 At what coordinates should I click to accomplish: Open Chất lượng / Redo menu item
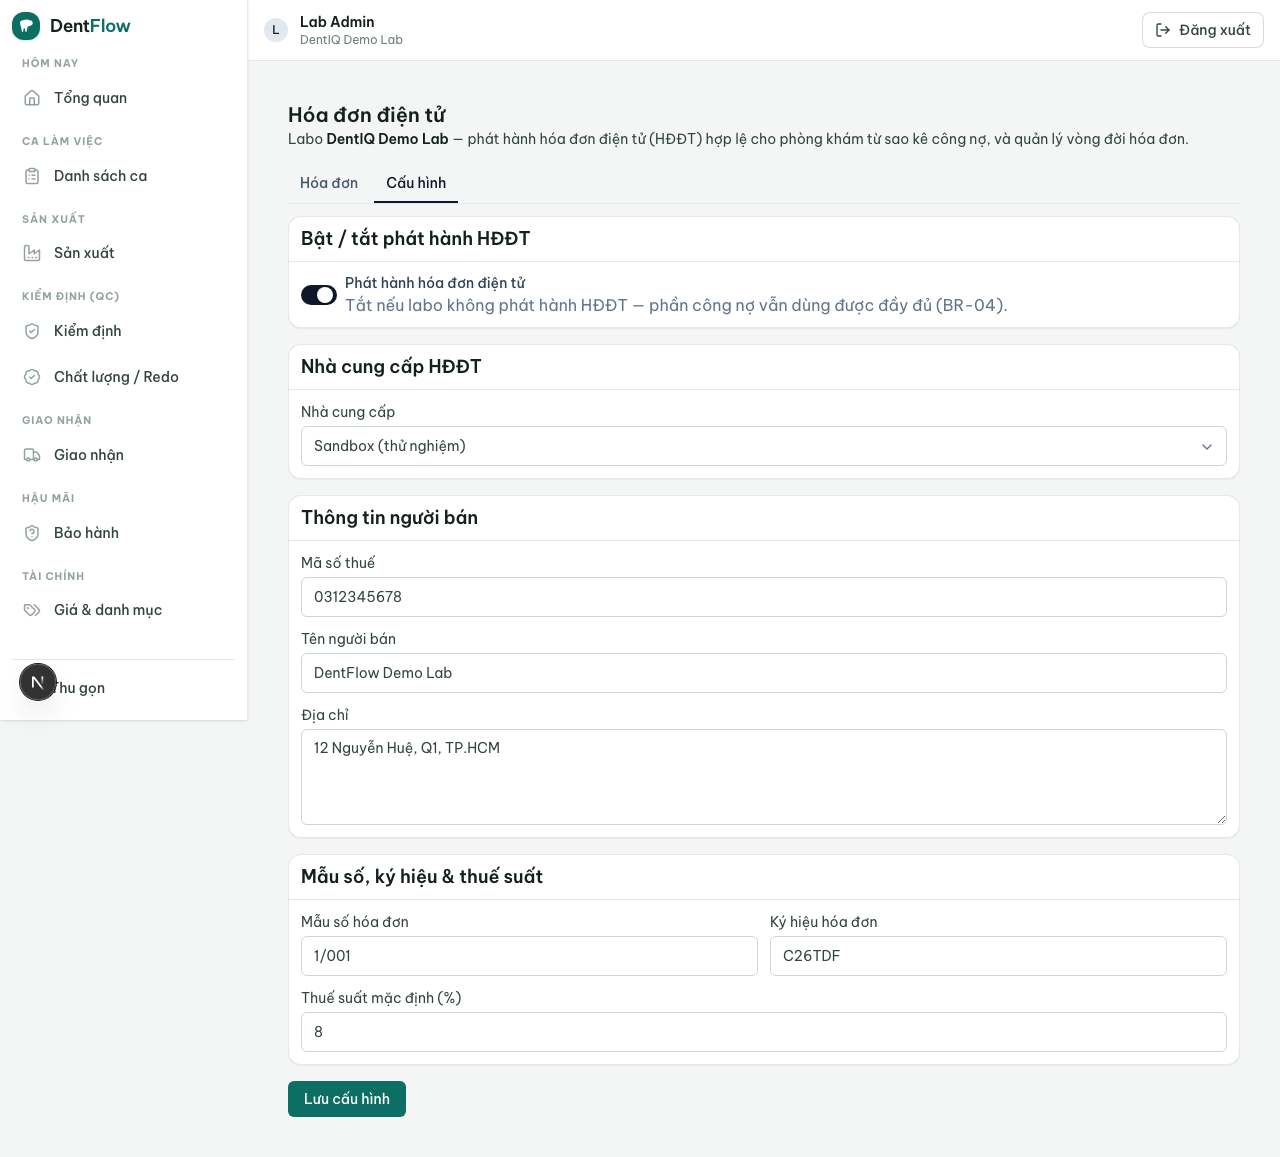pyautogui.click(x=124, y=377)
